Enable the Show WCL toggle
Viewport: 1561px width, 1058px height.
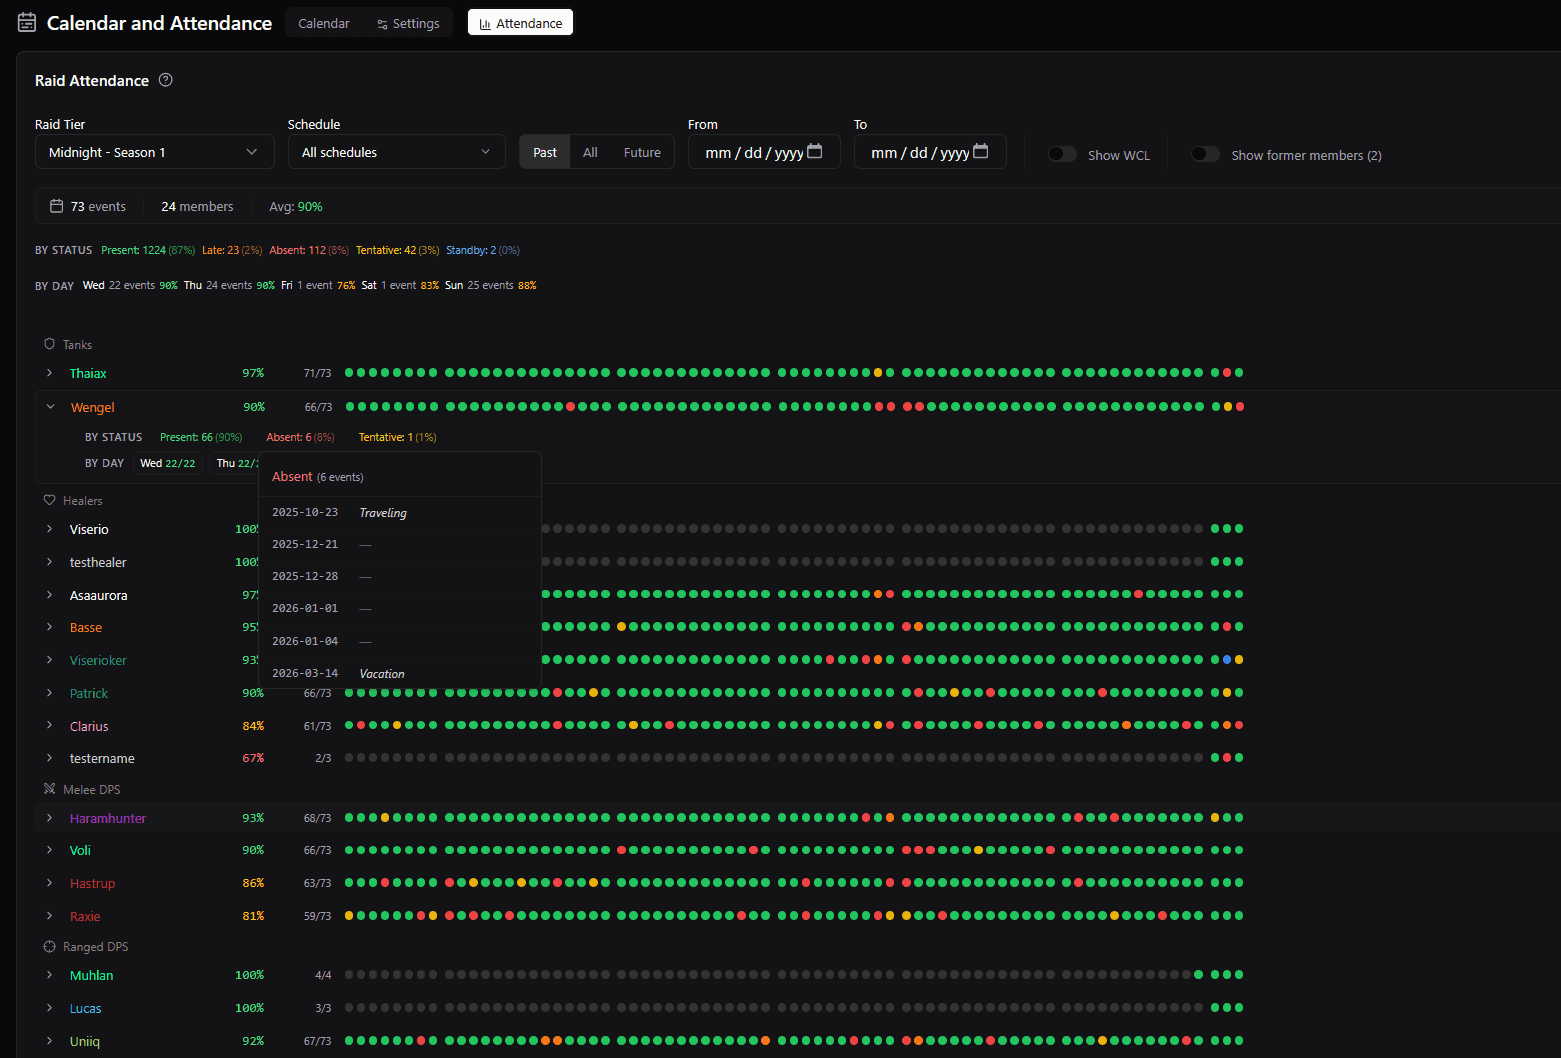pos(1062,154)
